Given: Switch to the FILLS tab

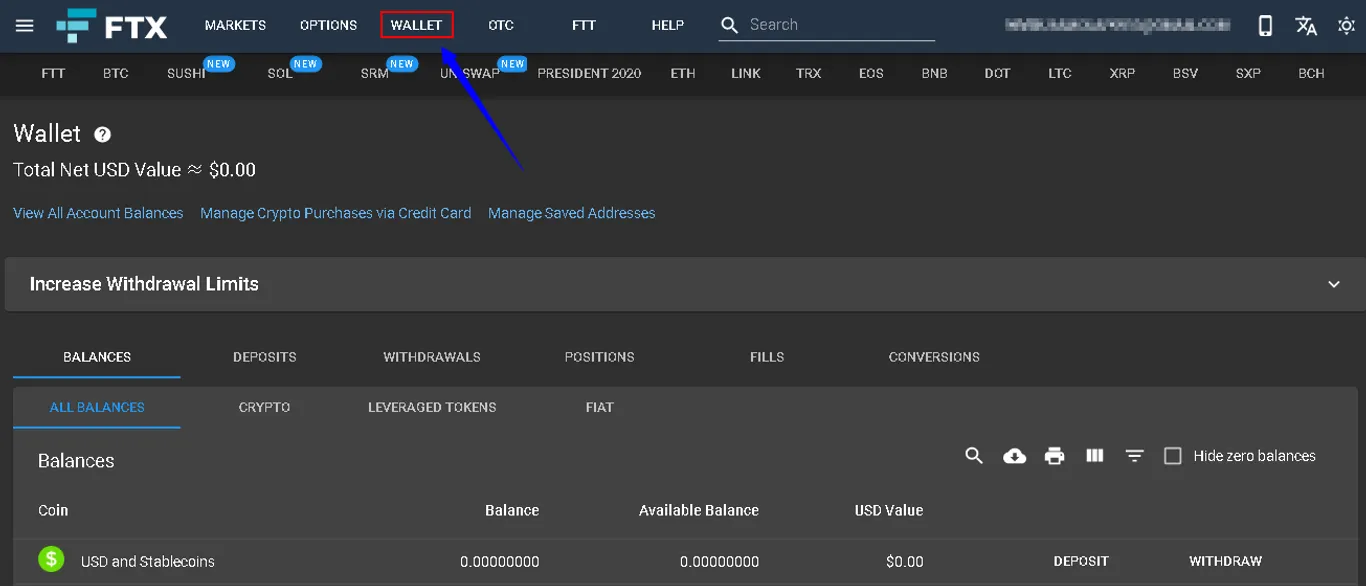Looking at the screenshot, I should (767, 357).
